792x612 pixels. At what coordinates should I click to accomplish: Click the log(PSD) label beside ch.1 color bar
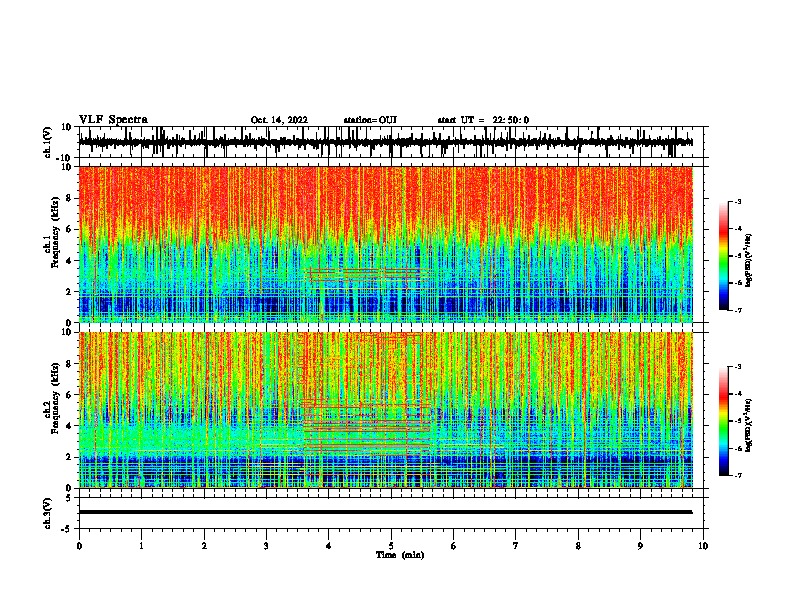click(x=749, y=261)
